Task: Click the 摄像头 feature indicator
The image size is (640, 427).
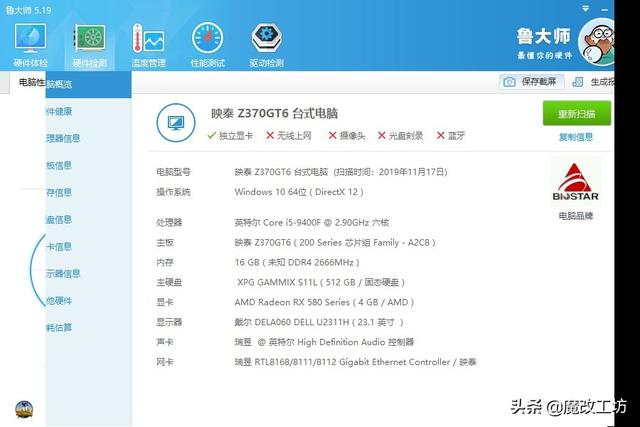Action: (x=347, y=136)
